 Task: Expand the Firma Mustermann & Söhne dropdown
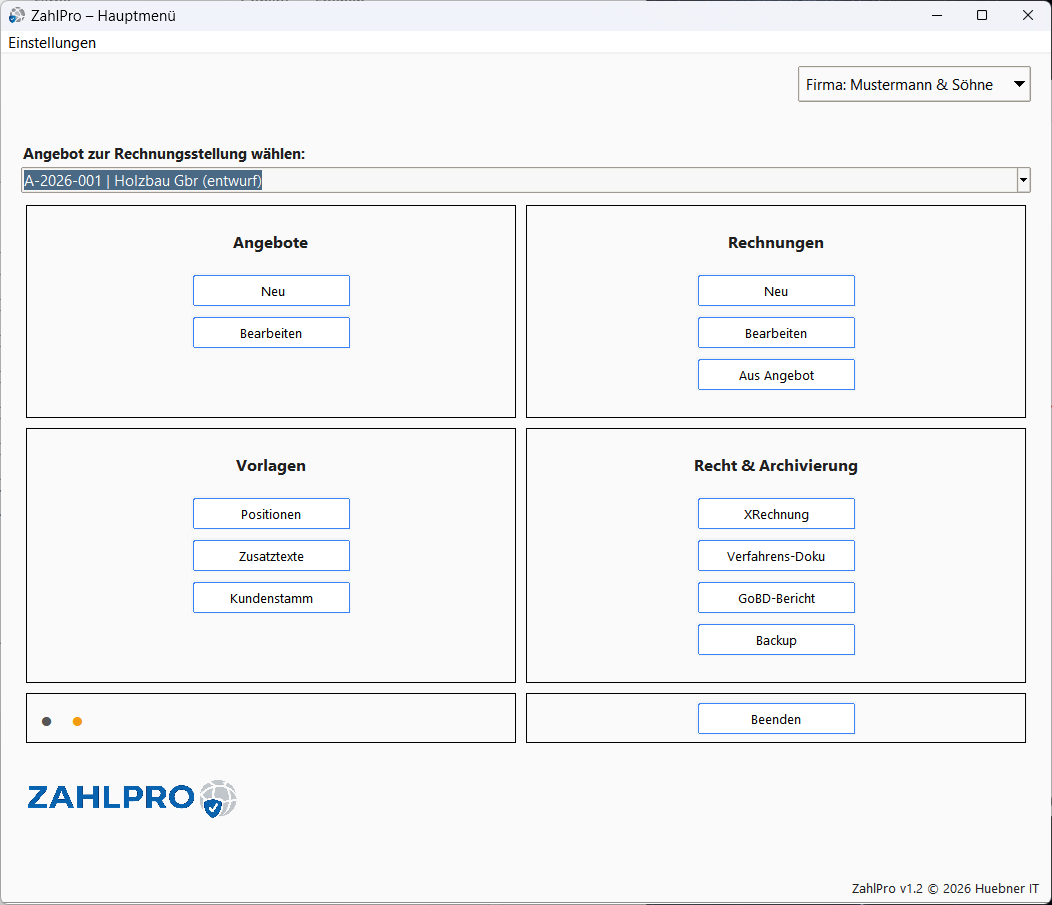(1019, 85)
